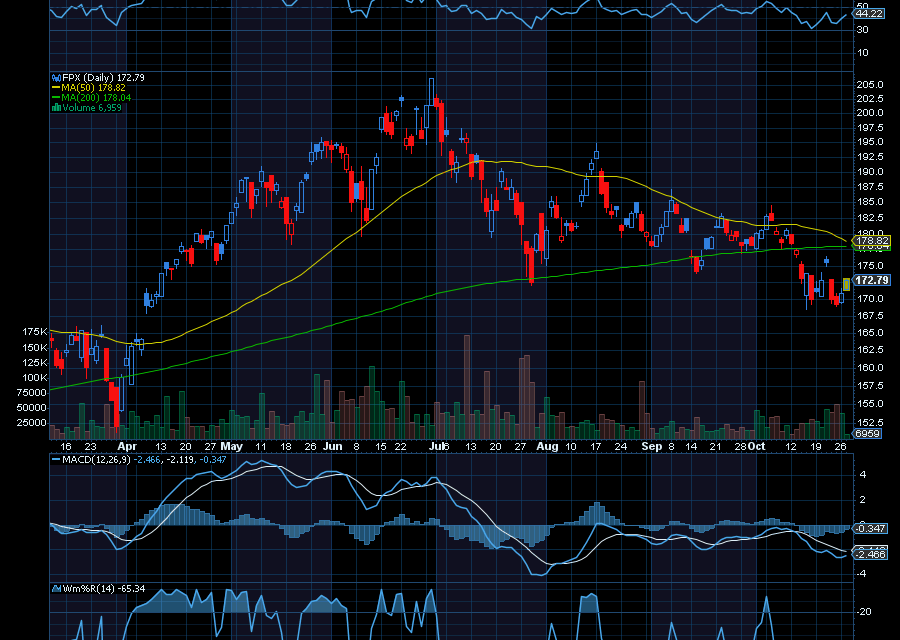
Task: Click the 22 date label in June
Action: [x=401, y=447]
